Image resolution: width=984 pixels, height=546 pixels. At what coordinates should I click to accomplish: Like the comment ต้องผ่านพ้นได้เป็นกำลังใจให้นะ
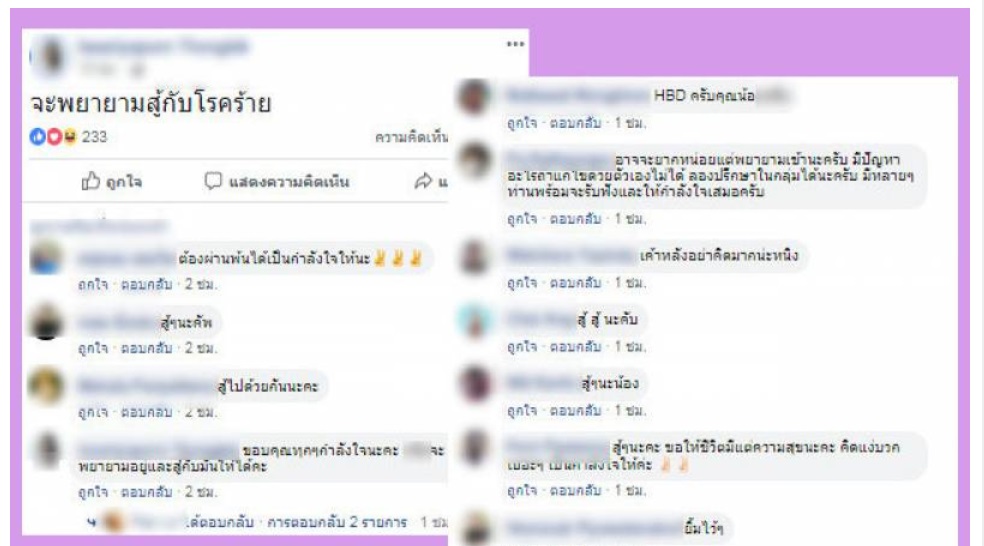coord(93,284)
